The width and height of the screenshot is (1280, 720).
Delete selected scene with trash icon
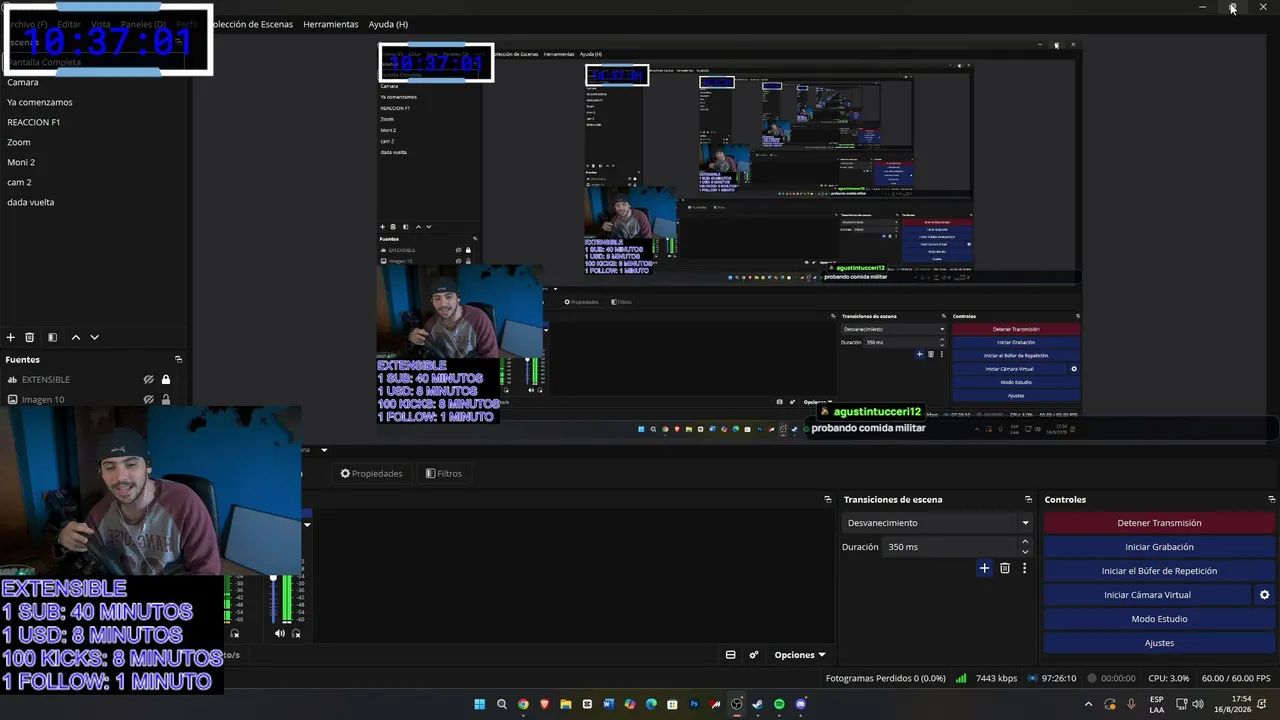click(x=30, y=338)
